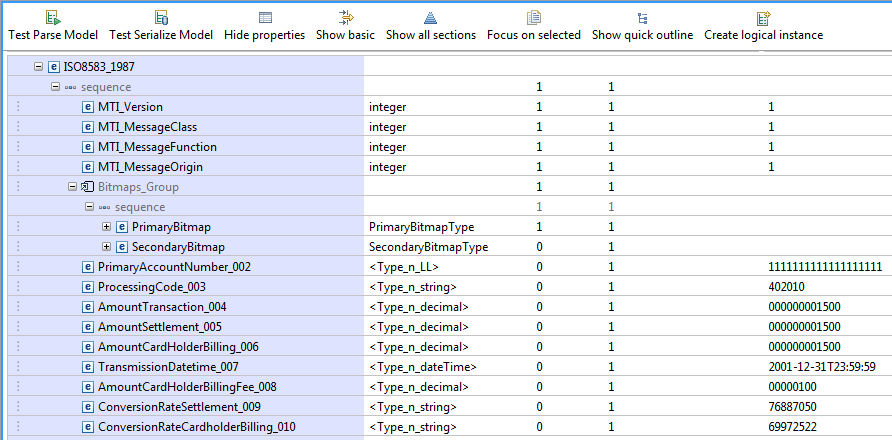The width and height of the screenshot is (892, 440).
Task: Click the Show all sections icon
Action: click(x=431, y=18)
